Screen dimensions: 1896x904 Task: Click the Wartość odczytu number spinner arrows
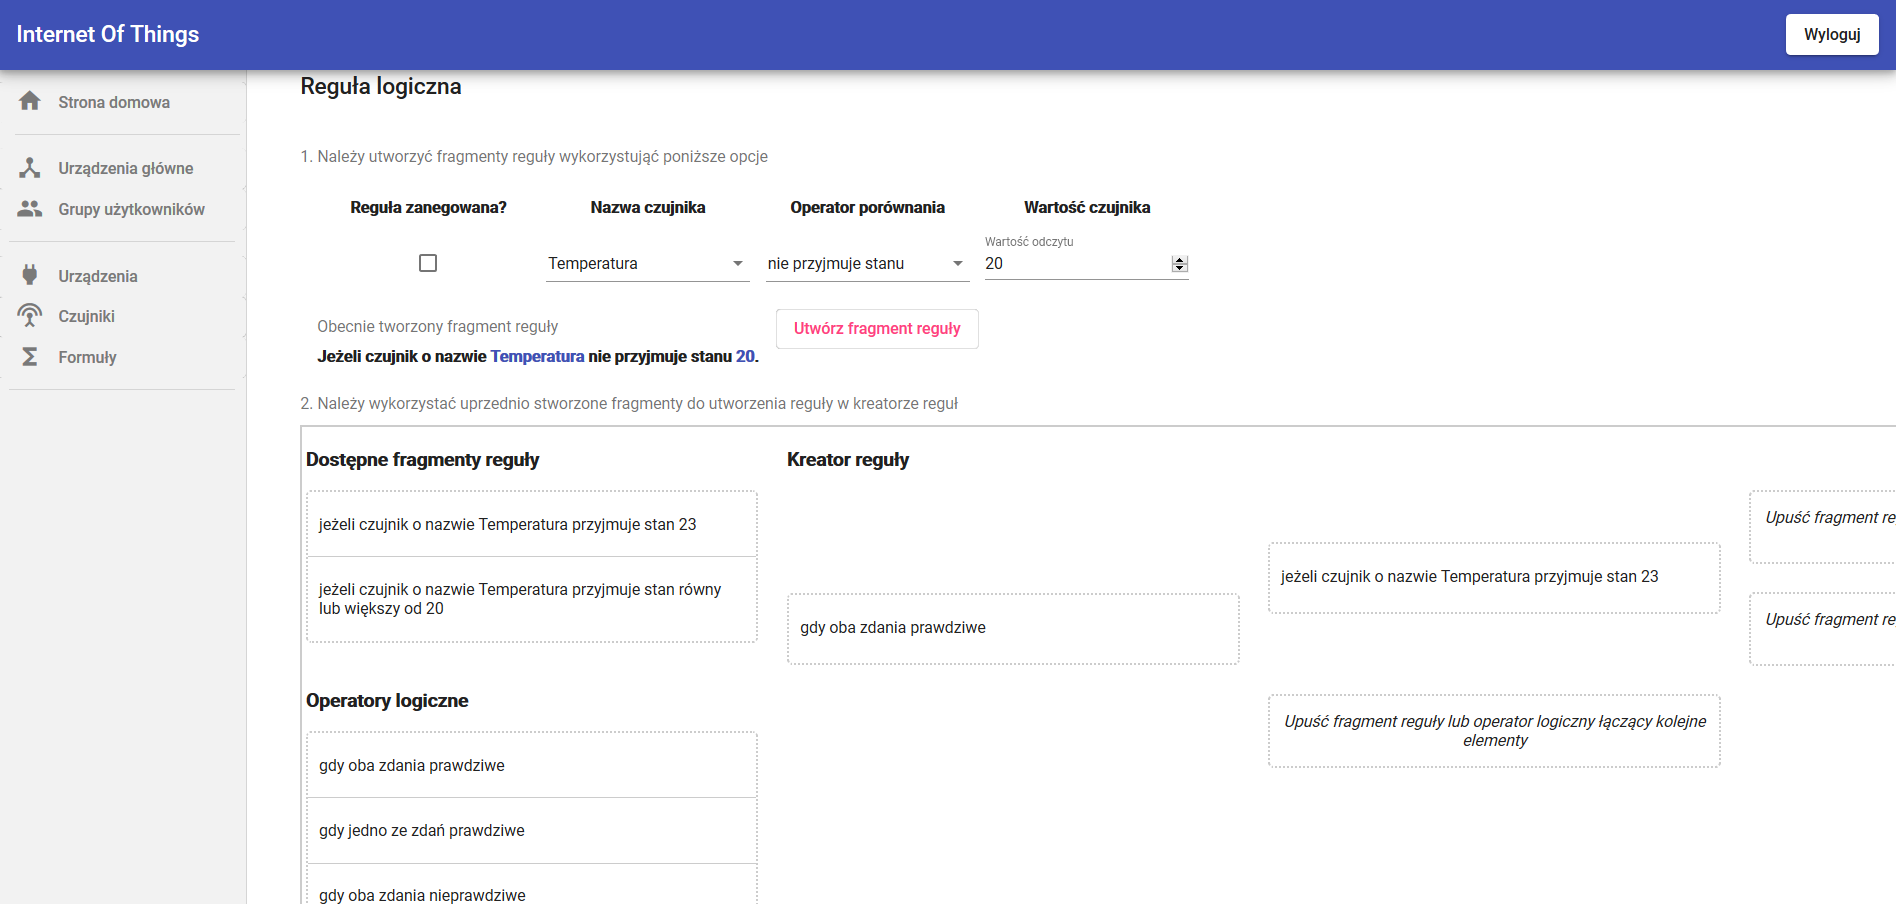1180,264
